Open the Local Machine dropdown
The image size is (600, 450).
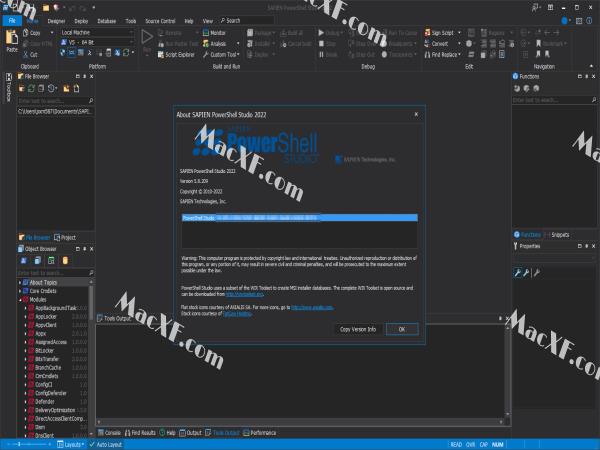97,33
